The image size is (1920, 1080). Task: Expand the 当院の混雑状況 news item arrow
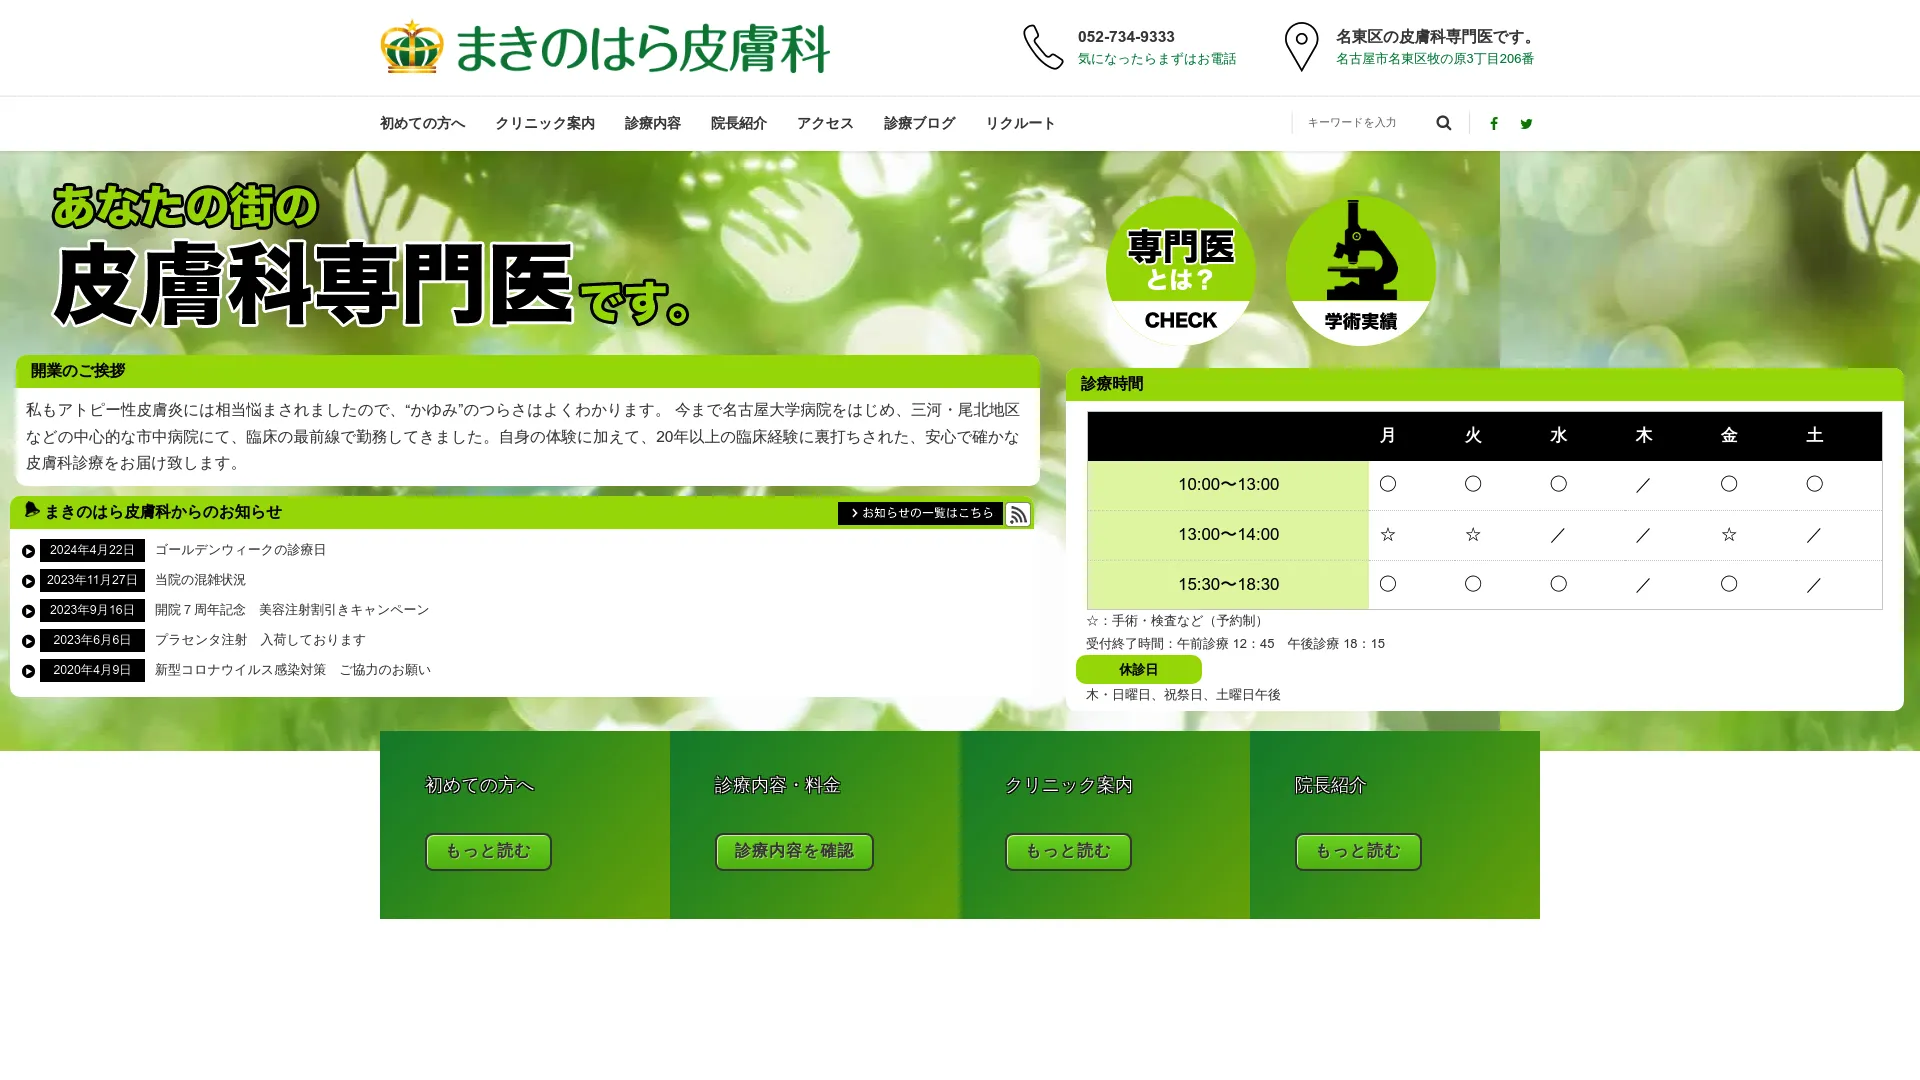[x=27, y=580]
